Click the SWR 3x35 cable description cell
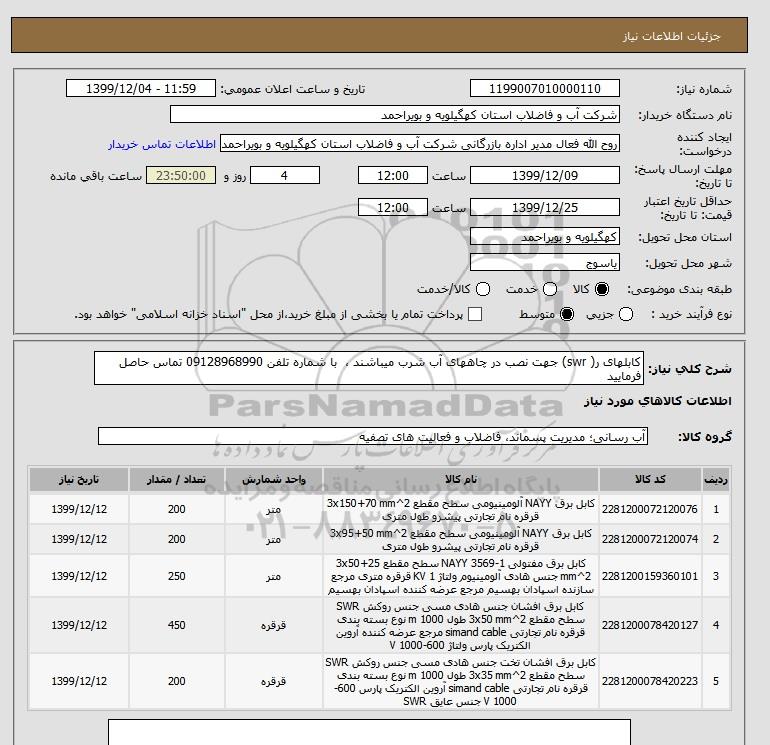Viewport: 770px width, 745px height. tap(461, 681)
